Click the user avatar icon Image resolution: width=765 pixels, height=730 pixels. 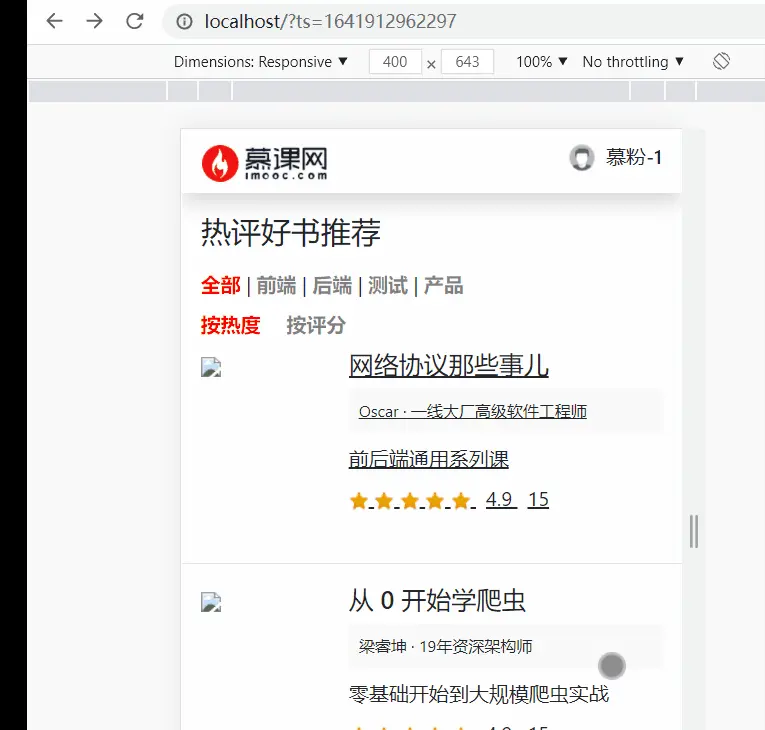click(582, 158)
